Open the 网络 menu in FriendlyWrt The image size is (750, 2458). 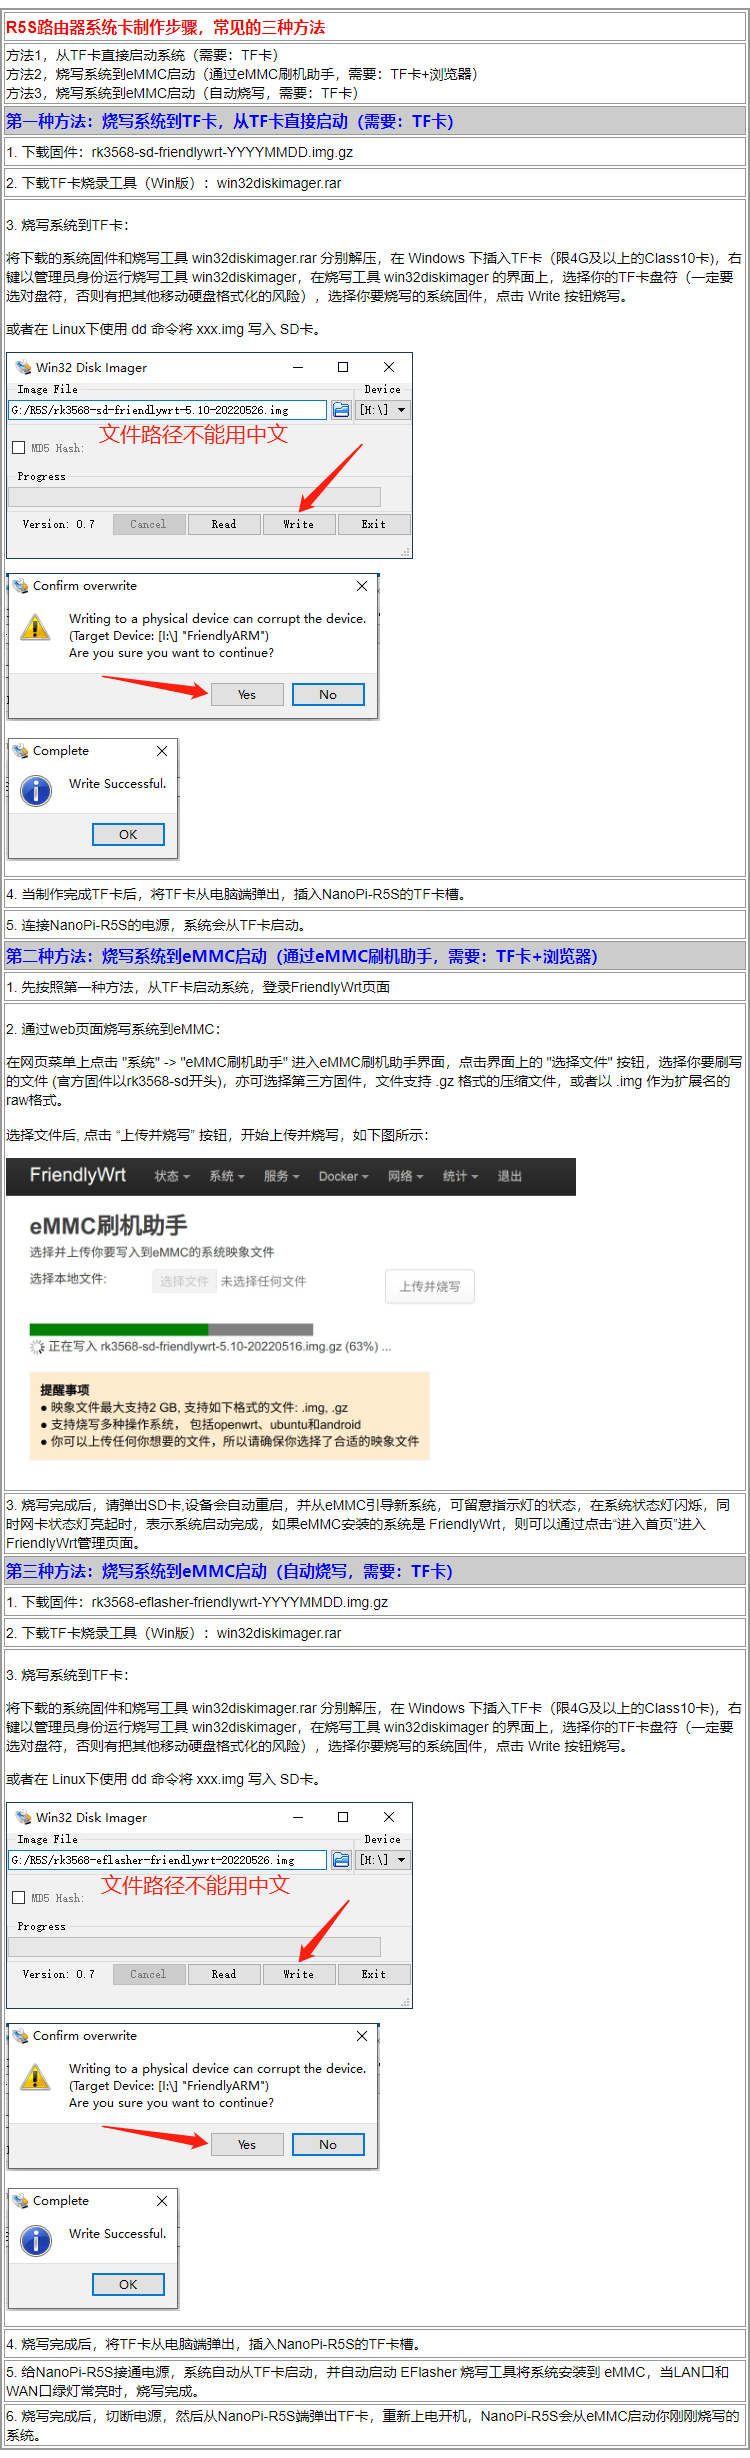405,1176
